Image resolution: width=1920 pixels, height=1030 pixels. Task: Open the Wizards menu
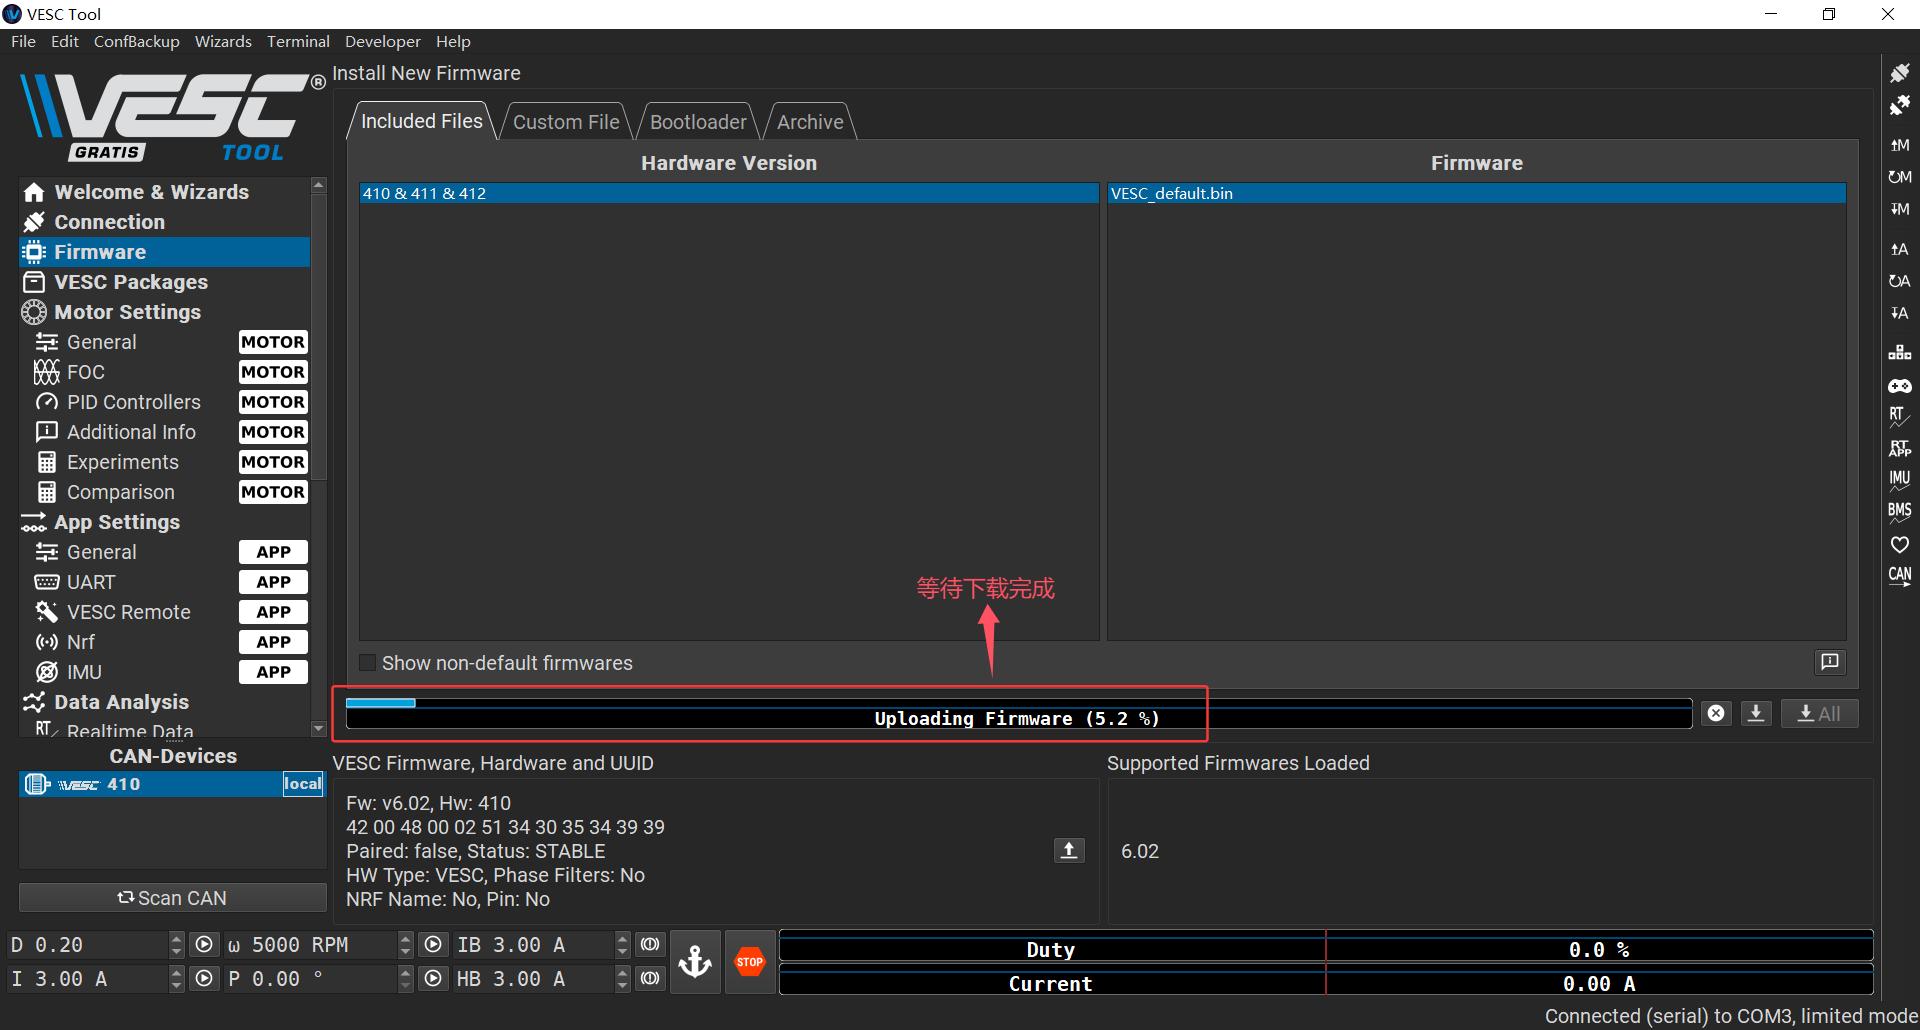pos(223,41)
